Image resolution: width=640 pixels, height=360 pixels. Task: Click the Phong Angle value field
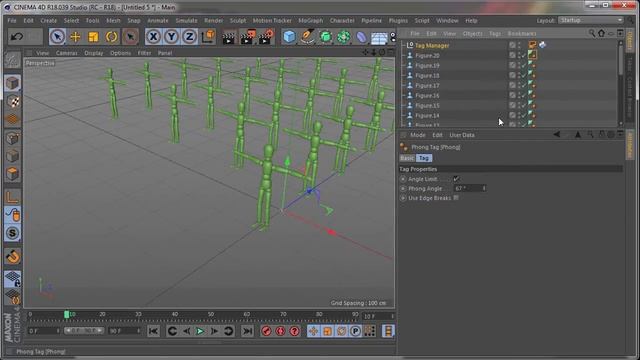point(470,188)
